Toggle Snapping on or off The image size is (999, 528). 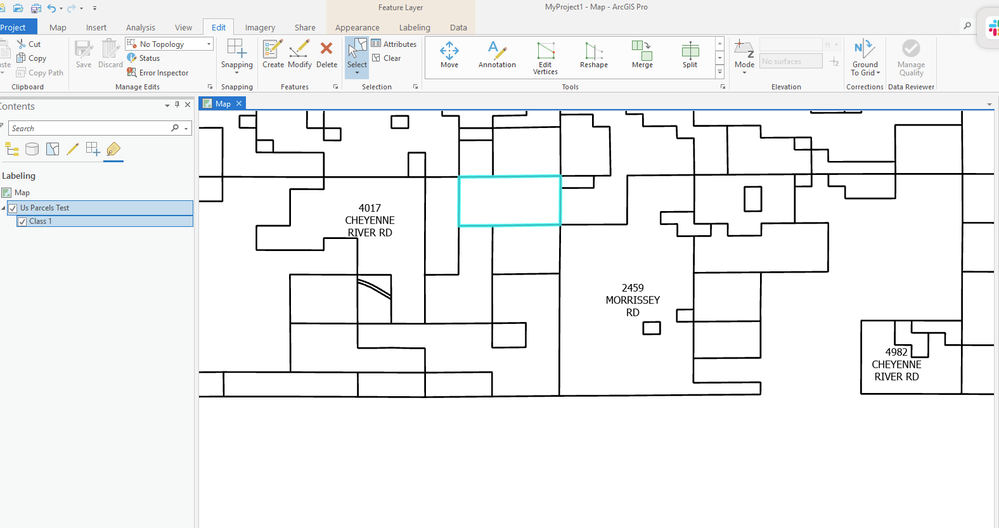[236, 50]
